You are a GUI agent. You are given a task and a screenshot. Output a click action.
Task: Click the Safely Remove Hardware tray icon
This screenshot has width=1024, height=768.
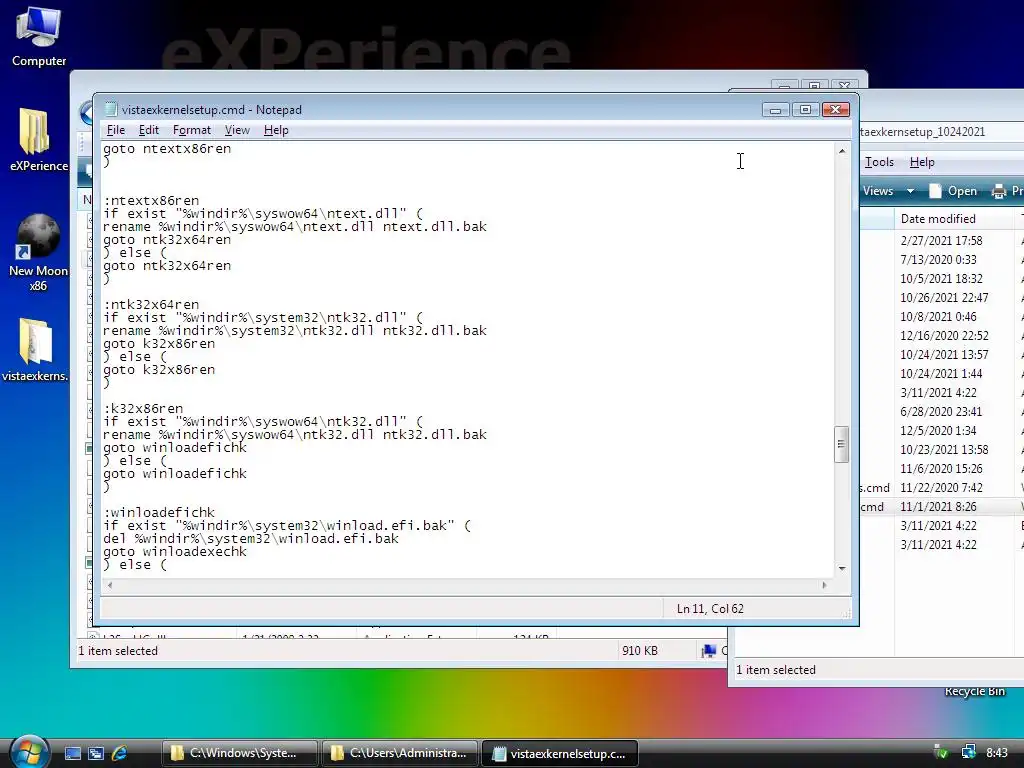(x=941, y=753)
